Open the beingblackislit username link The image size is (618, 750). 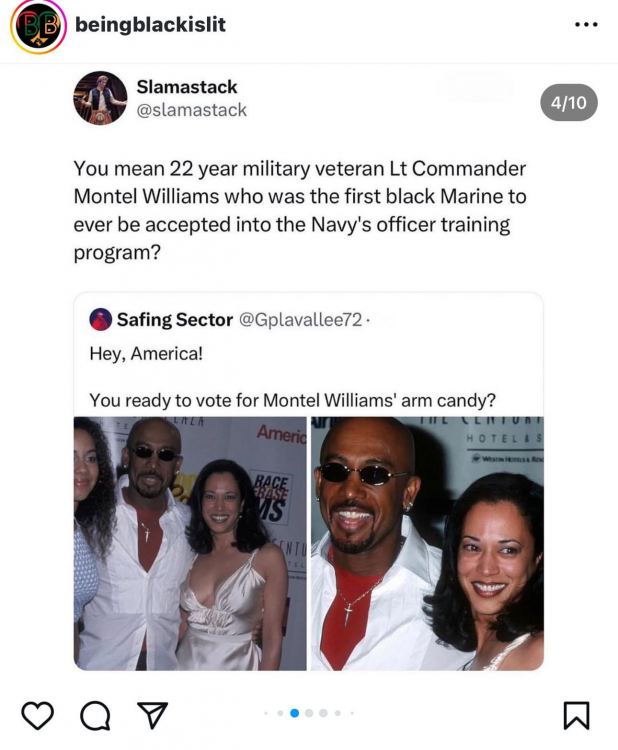[150, 25]
